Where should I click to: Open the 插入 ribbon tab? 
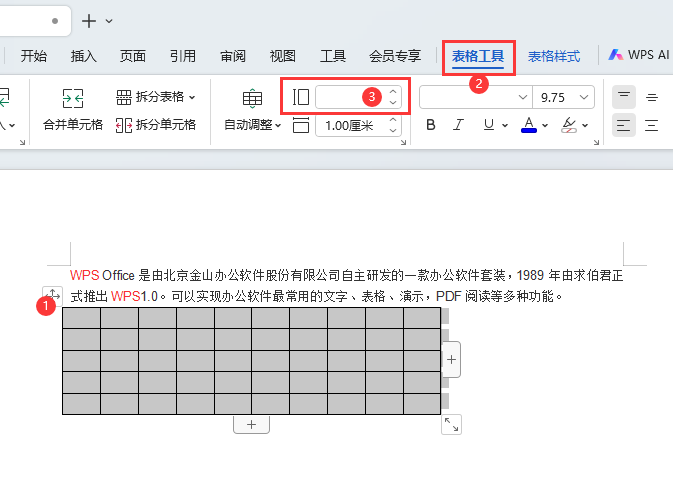point(84,56)
